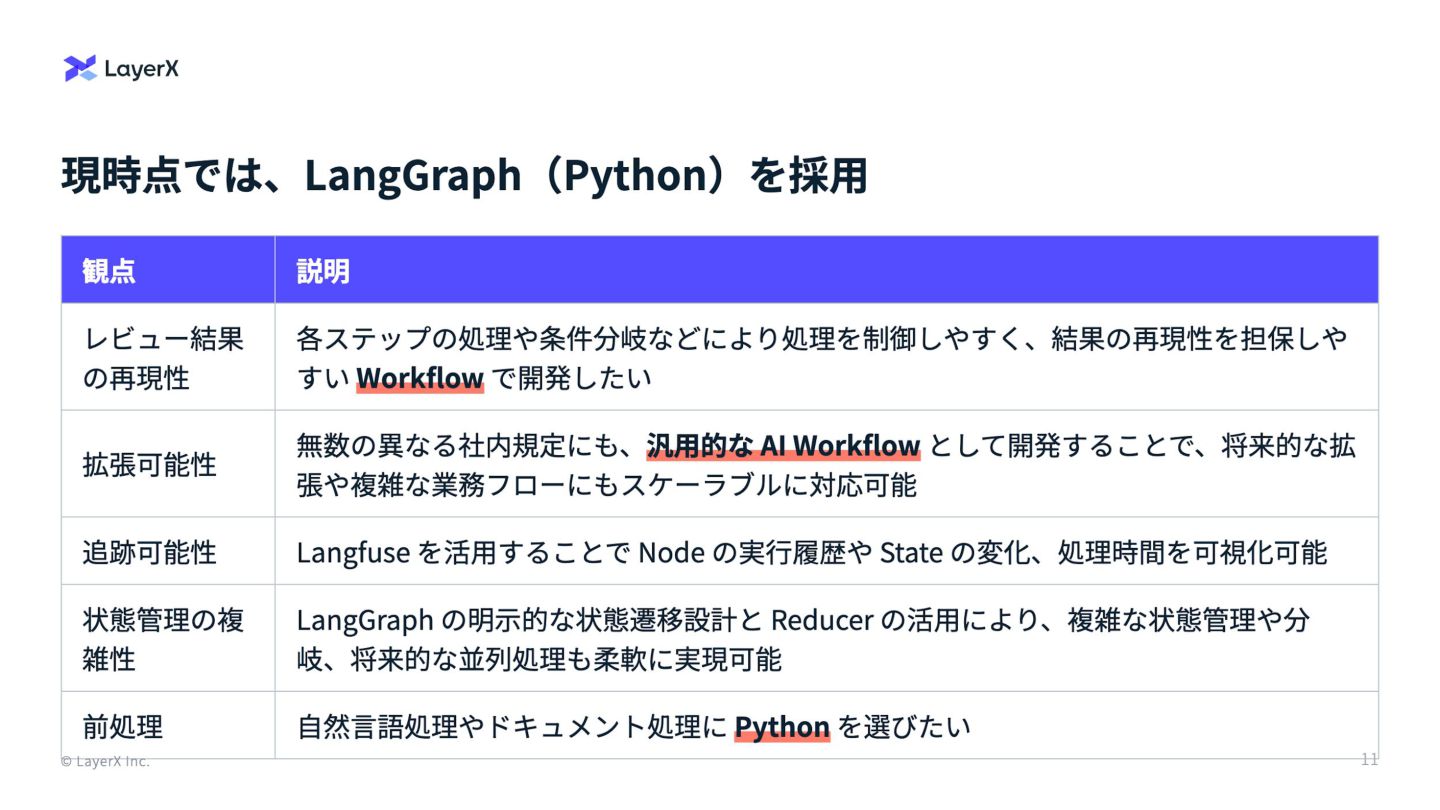Click the slide page number 11

(x=1369, y=759)
